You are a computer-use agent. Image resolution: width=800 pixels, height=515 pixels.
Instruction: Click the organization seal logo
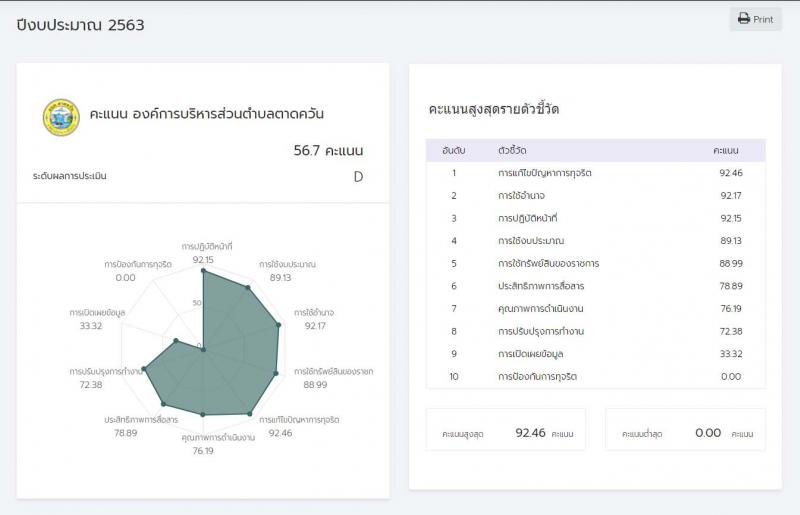pos(61,117)
